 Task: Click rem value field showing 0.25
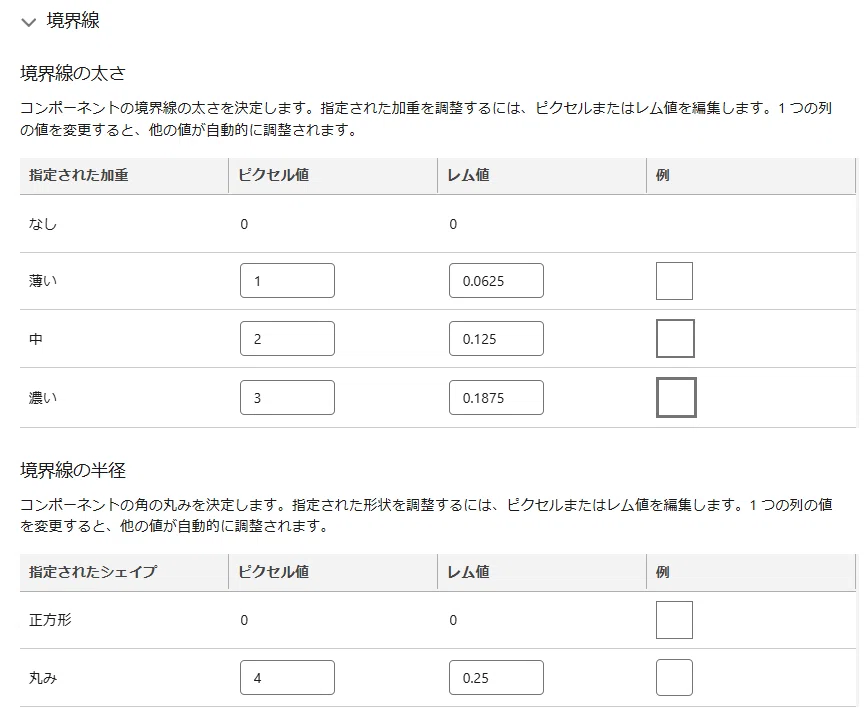tap(496, 677)
